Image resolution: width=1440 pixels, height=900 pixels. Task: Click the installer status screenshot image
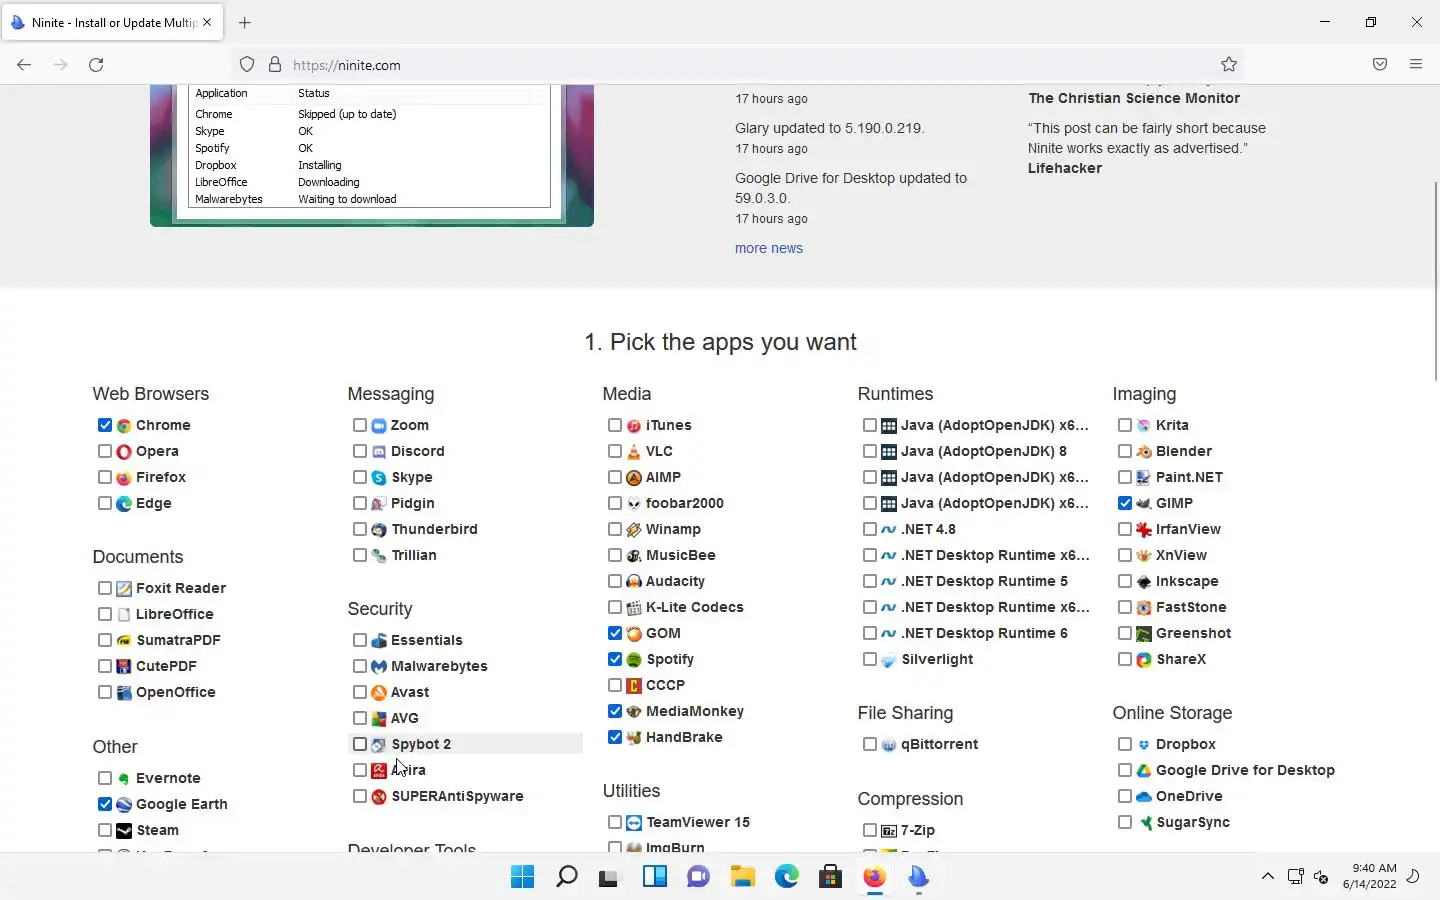point(372,155)
